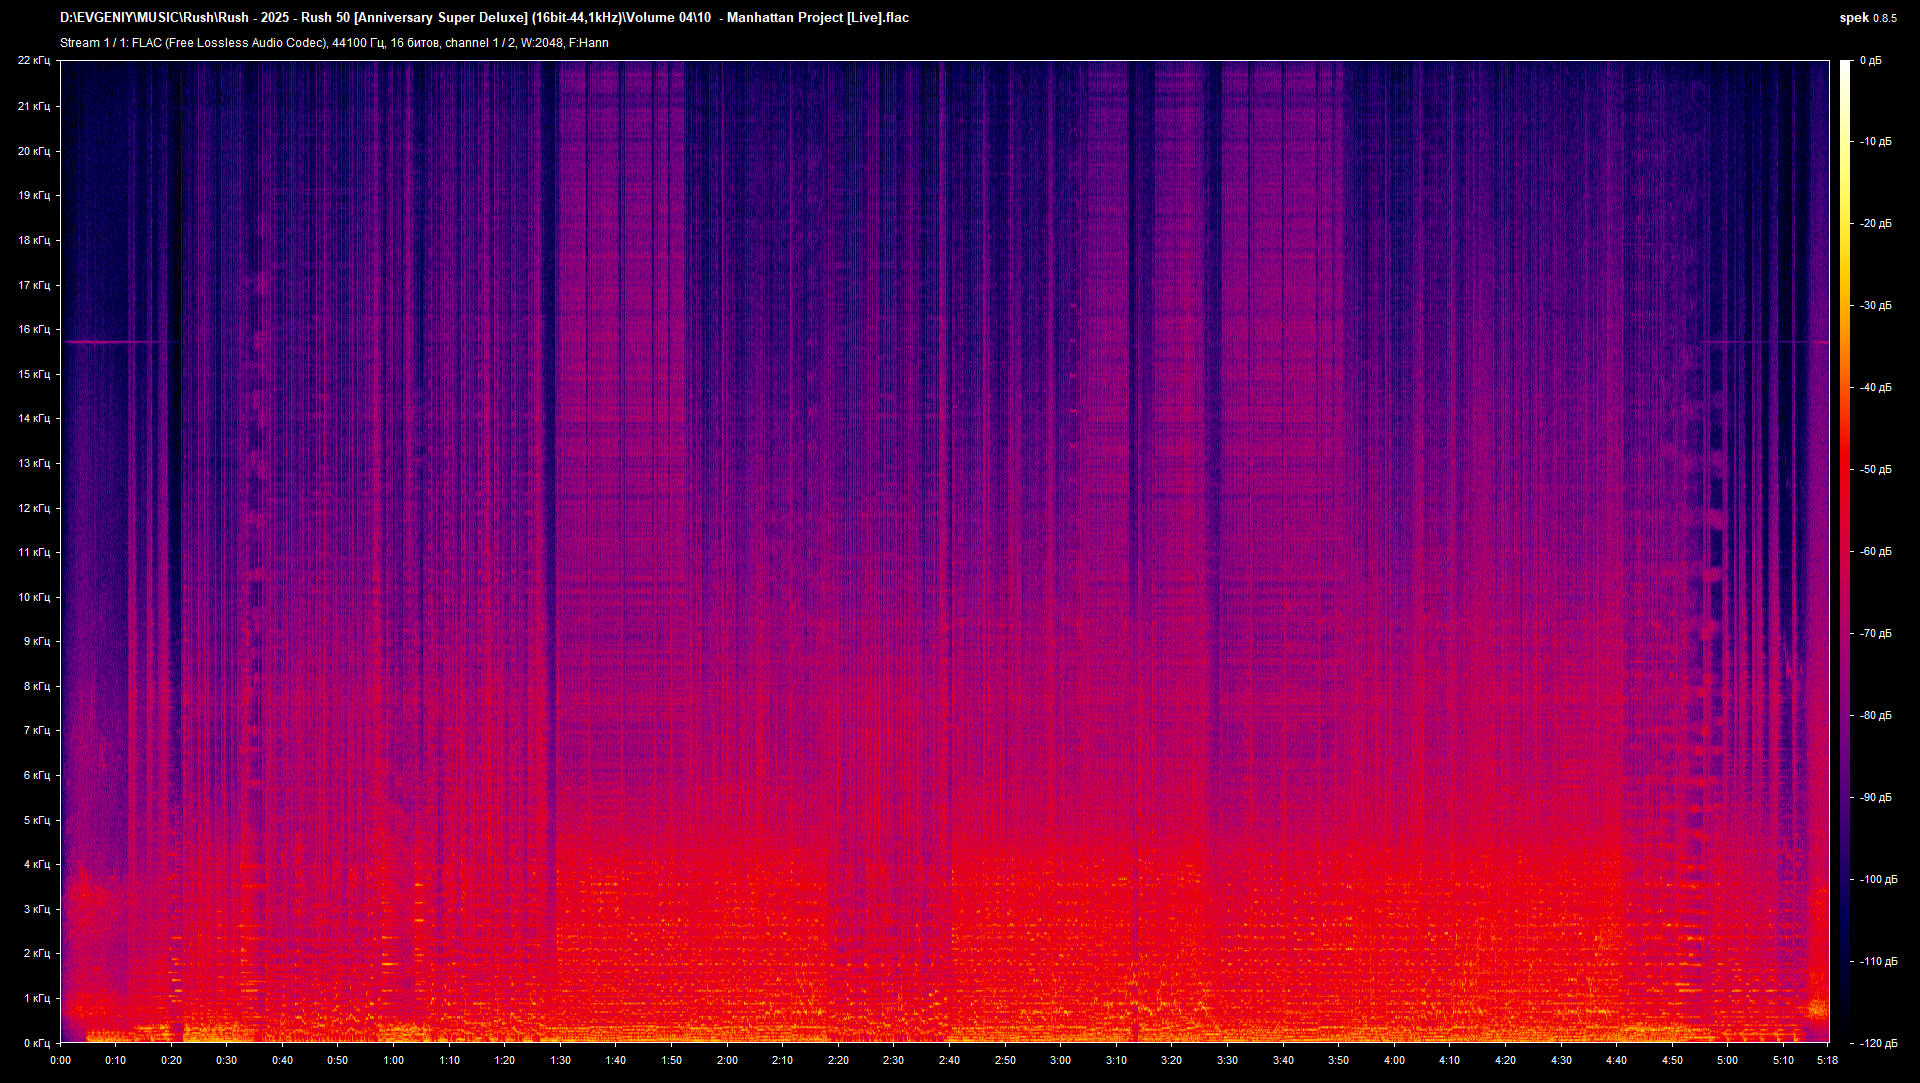The width and height of the screenshot is (1920, 1083).
Task: Click the spek 0.8.5 version label
Action: [1867, 18]
